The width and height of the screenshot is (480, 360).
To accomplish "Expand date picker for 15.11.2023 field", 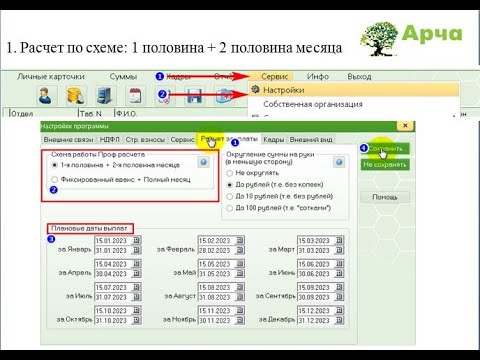I will click(x=240, y=310).
